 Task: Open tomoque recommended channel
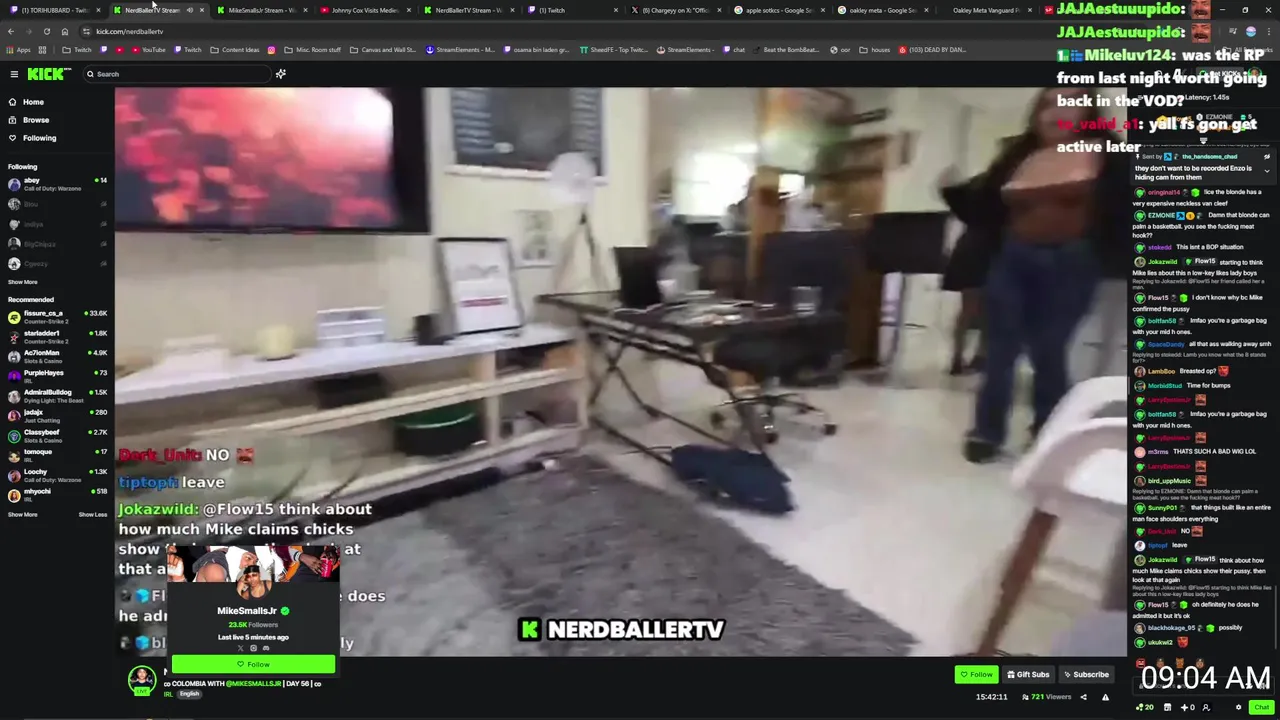57,454
